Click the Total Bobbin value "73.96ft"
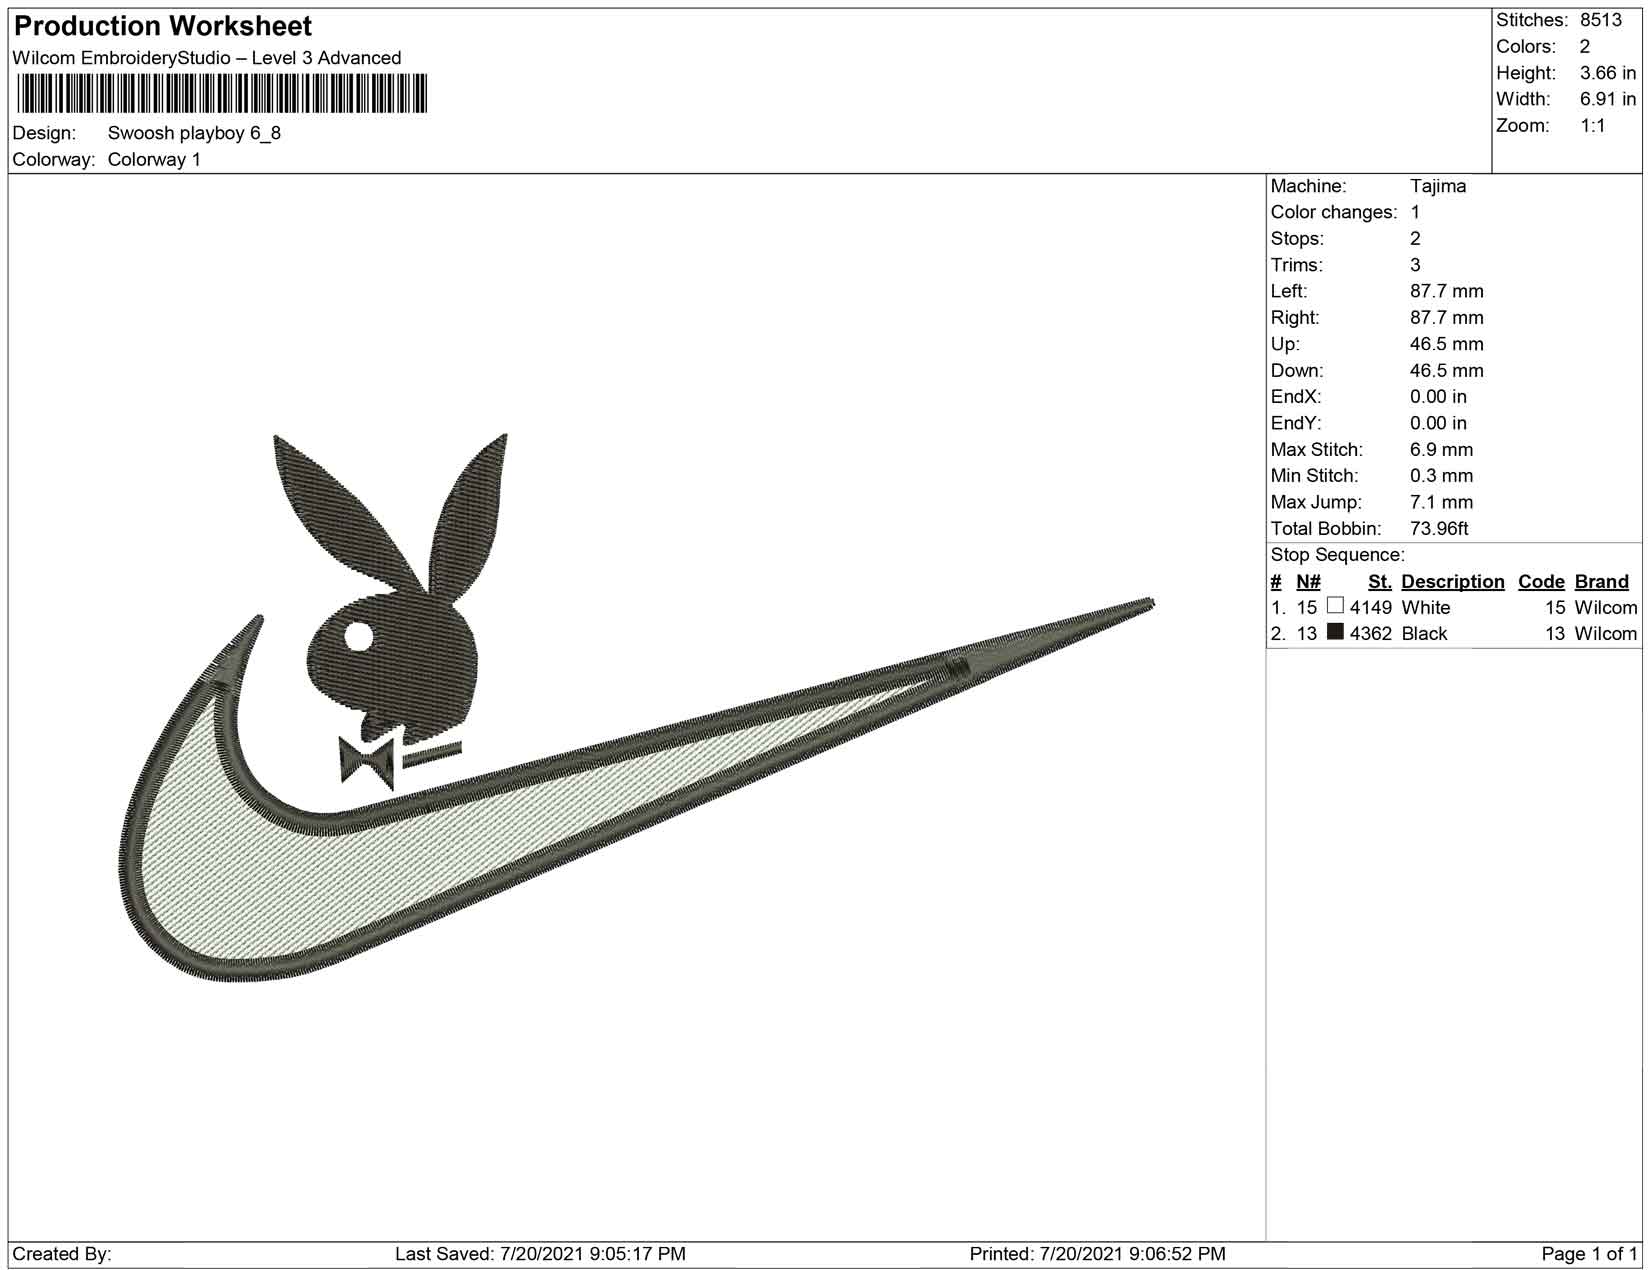The height and width of the screenshot is (1270, 1650). click(x=1440, y=529)
